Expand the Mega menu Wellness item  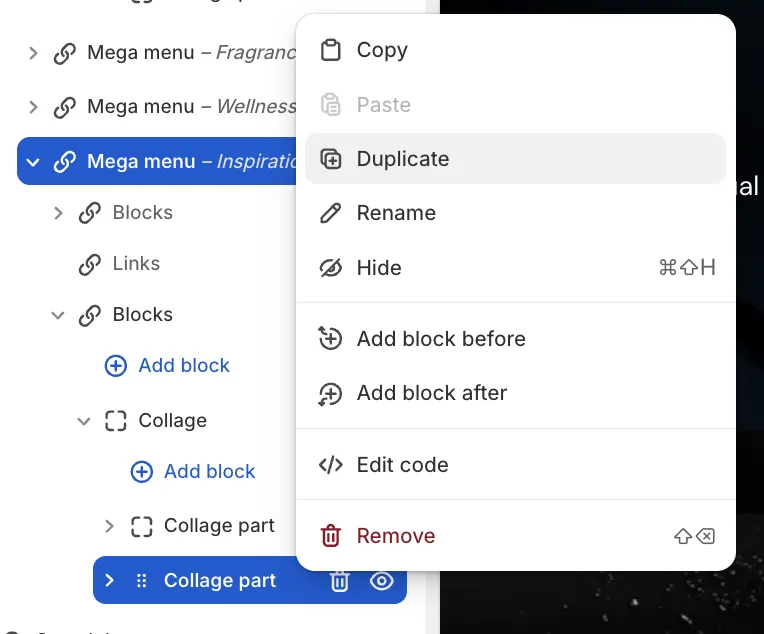[33, 107]
